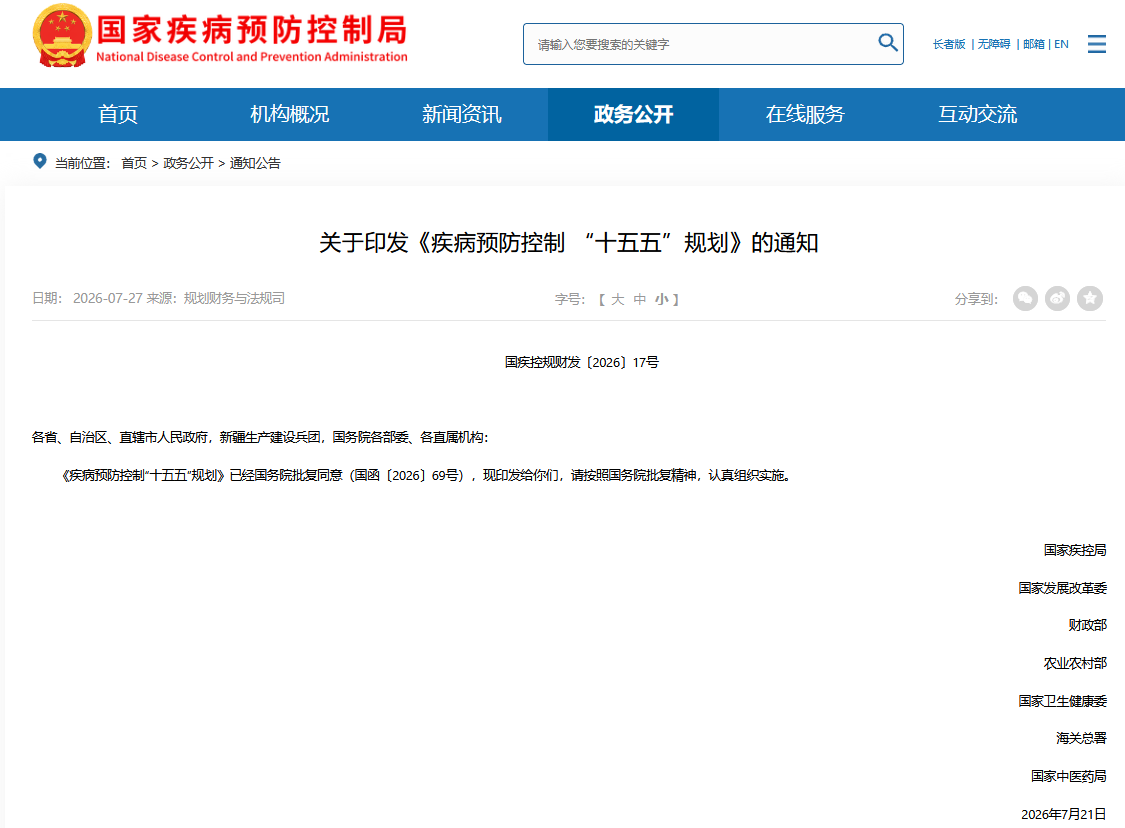
Task: Select small font size 小
Action: [661, 299]
